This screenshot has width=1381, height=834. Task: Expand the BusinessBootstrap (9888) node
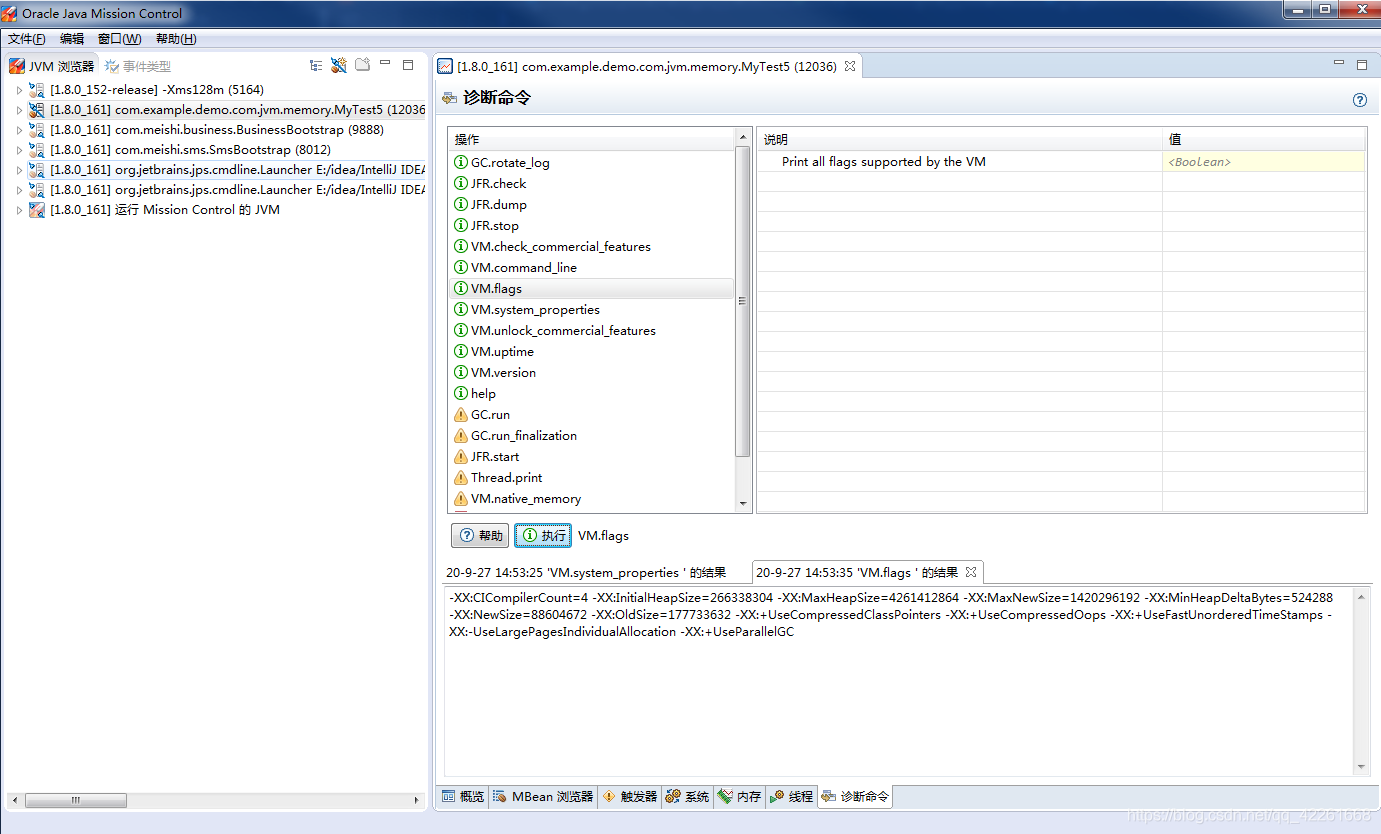coord(18,130)
